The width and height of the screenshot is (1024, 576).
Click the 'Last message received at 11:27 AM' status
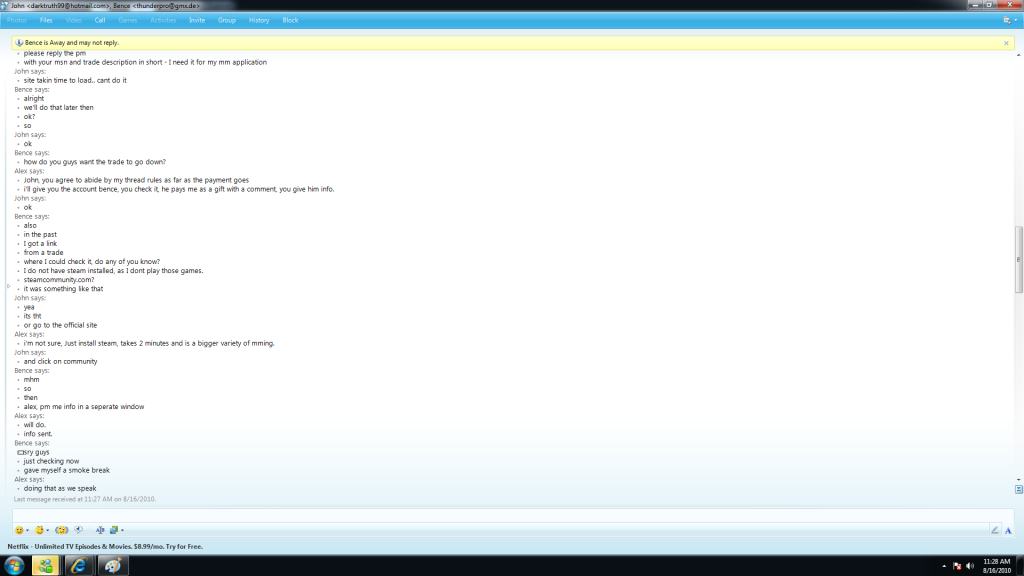[85, 499]
